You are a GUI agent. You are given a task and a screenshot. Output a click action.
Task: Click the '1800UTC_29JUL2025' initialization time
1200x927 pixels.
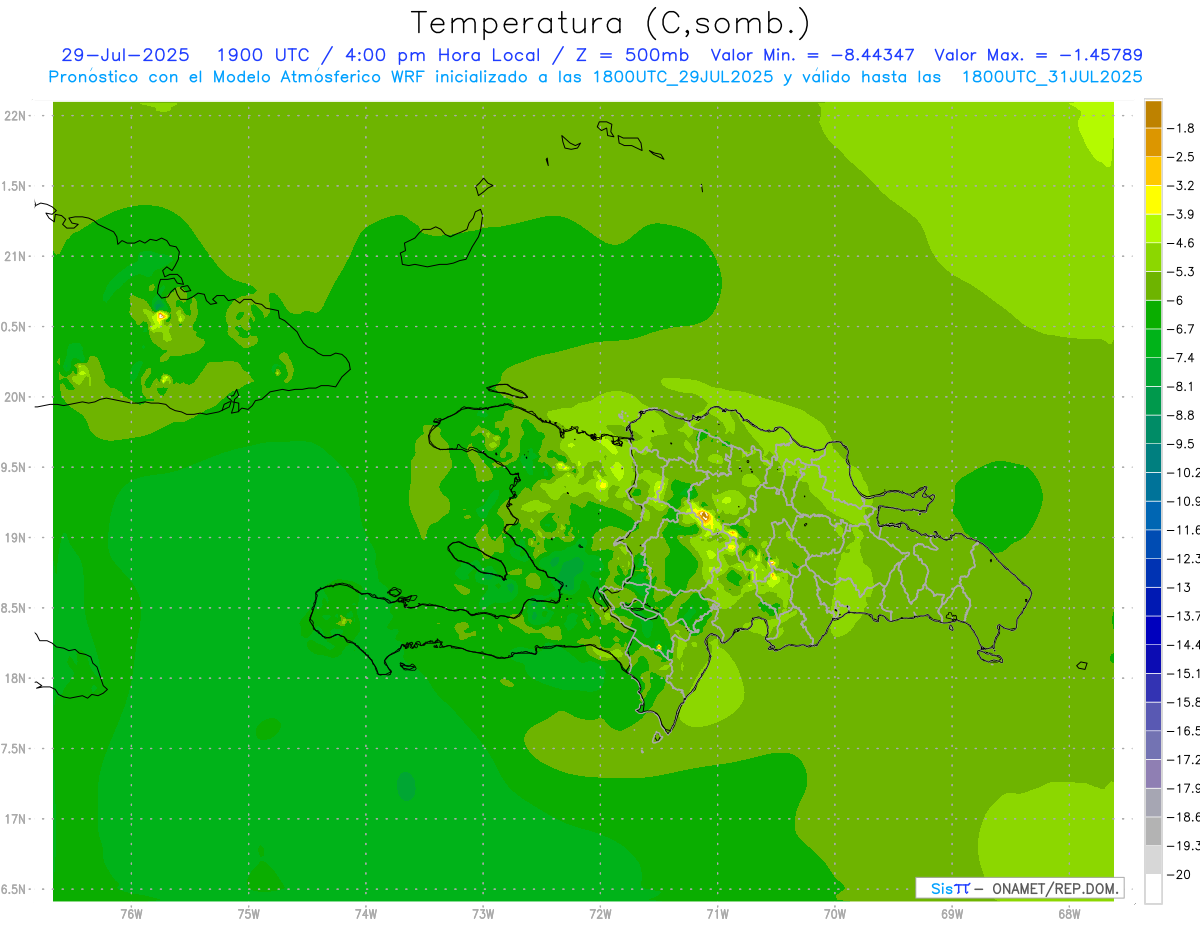point(682,76)
